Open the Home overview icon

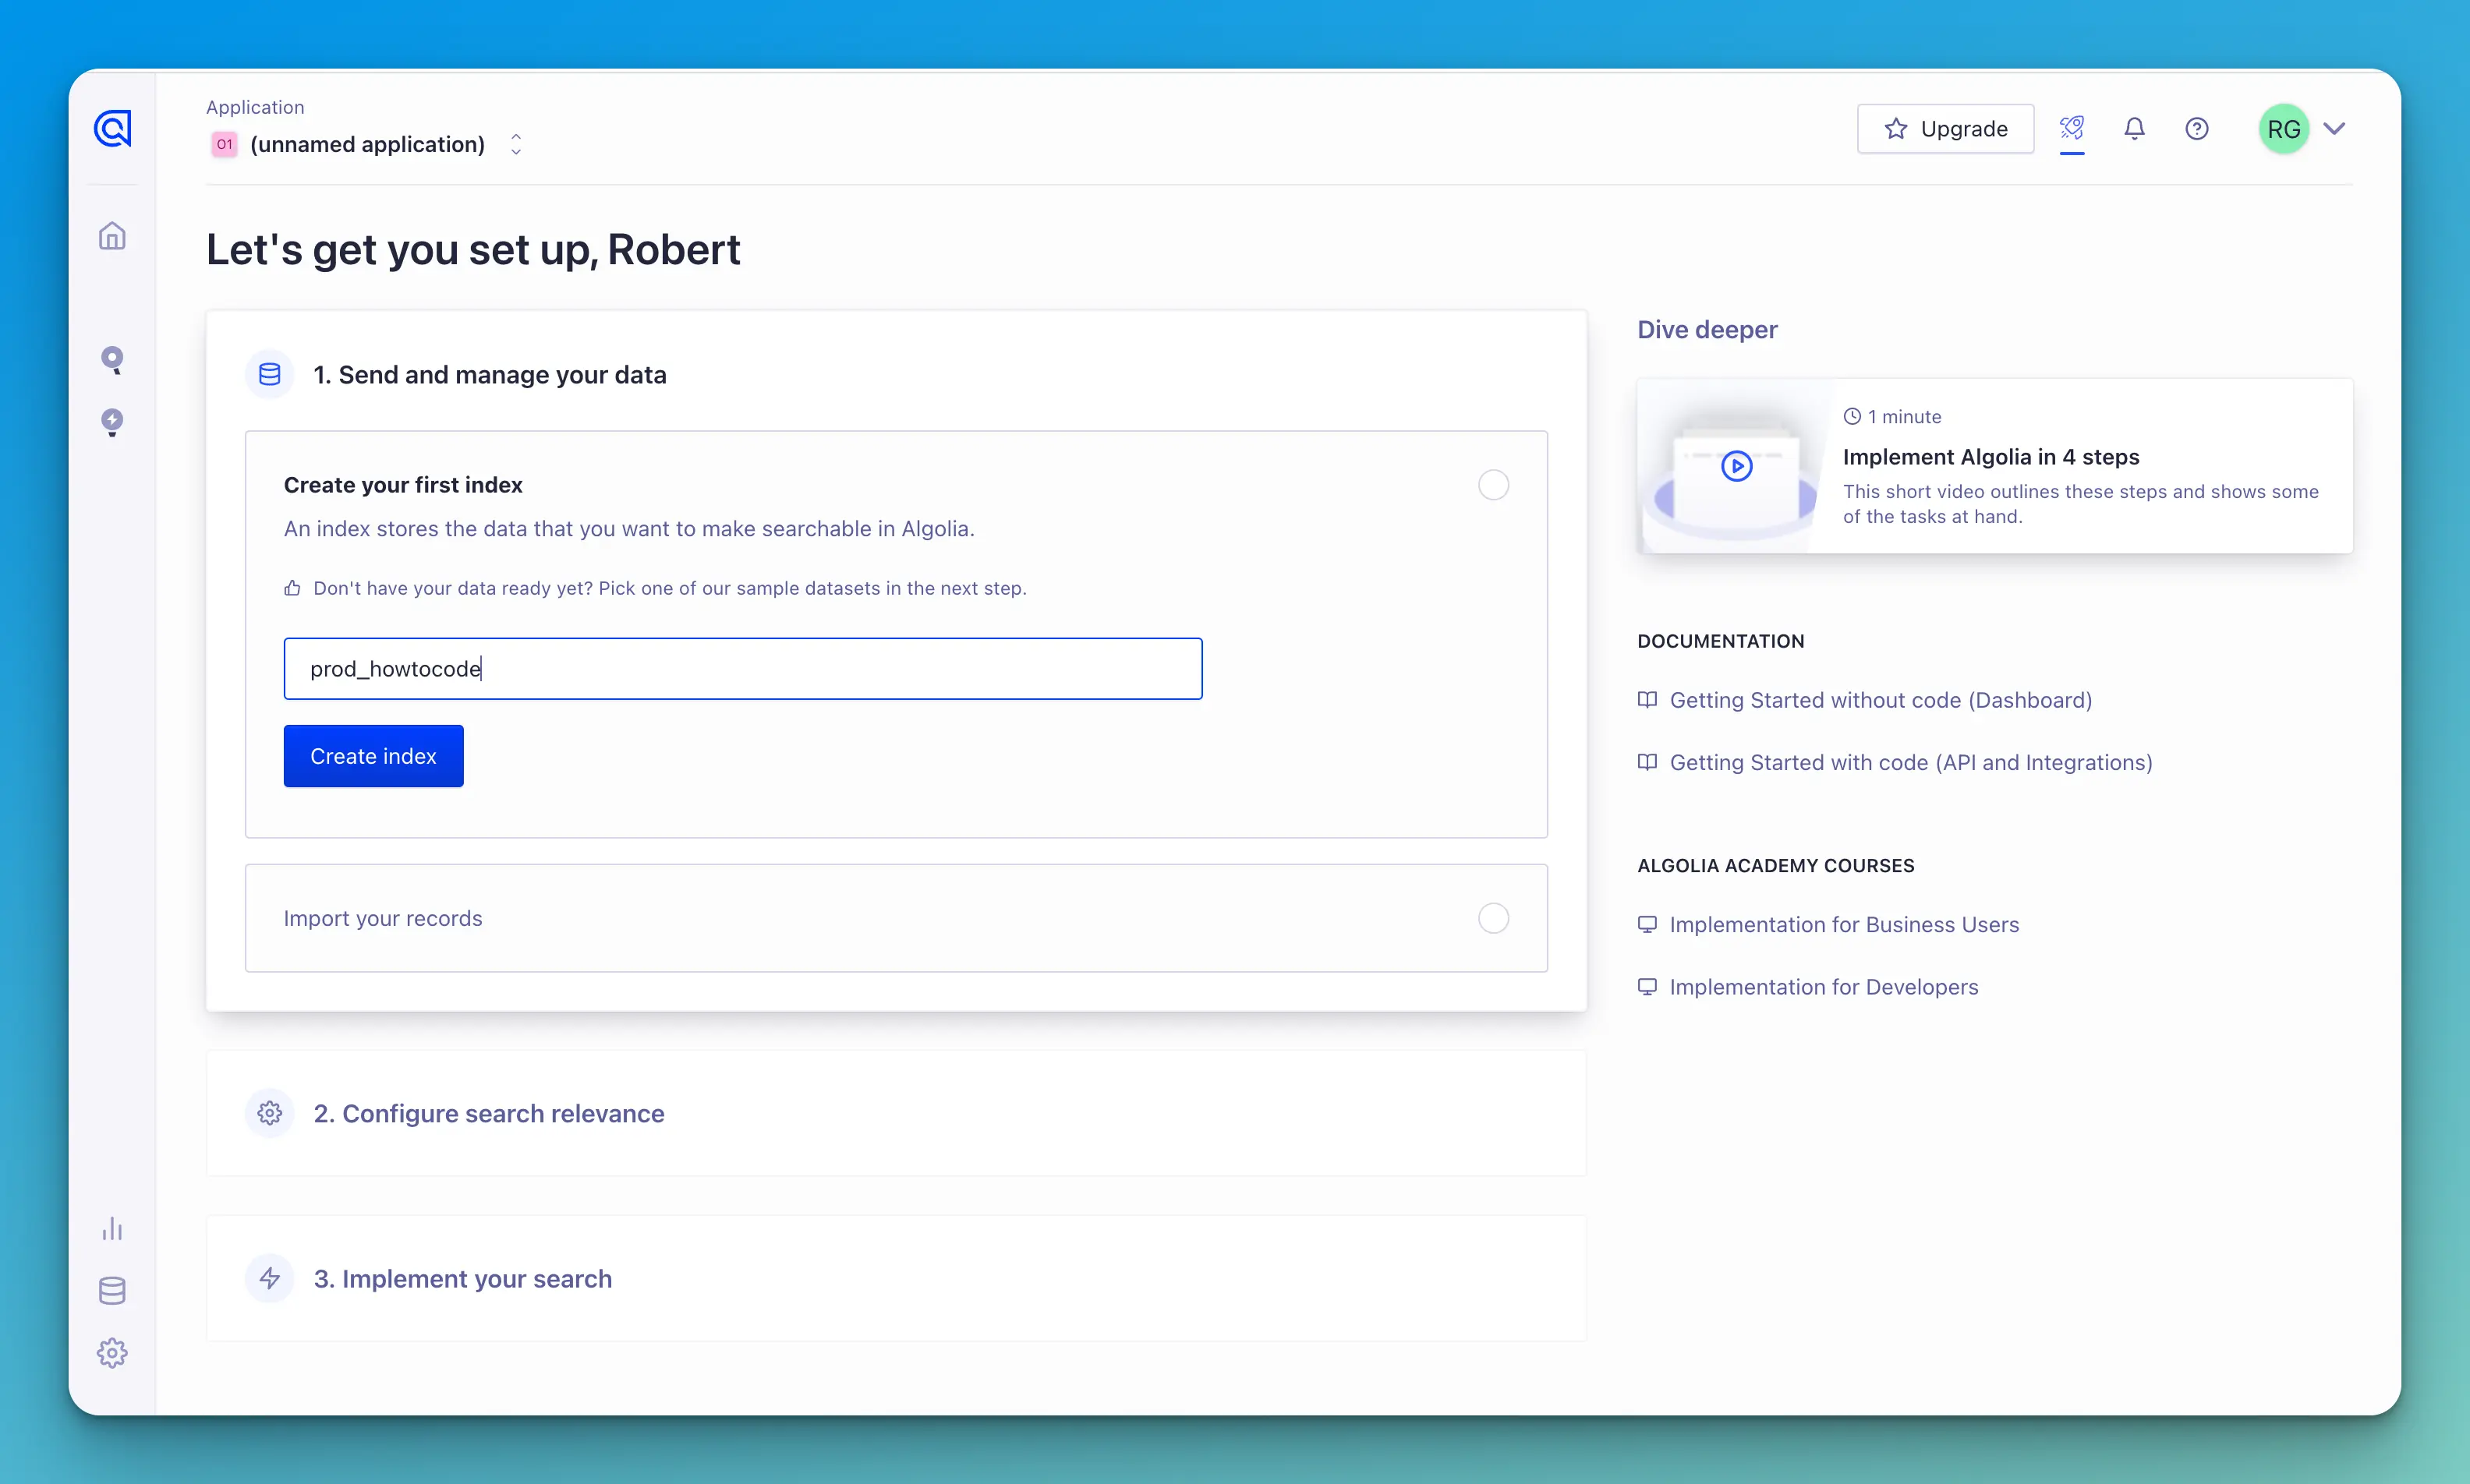112,236
